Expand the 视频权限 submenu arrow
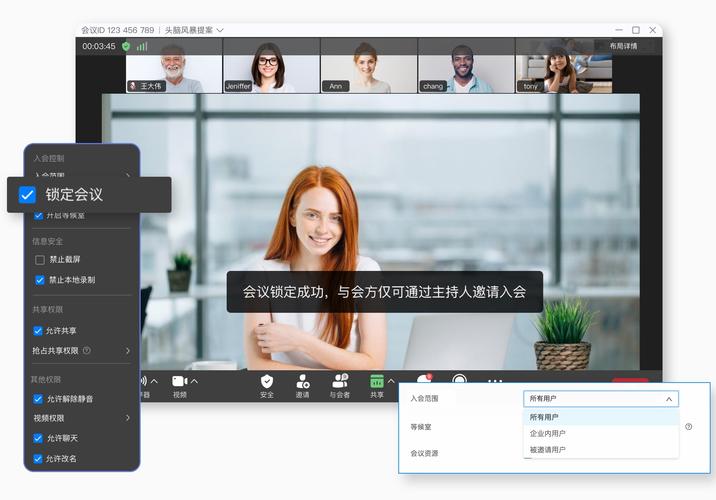Screen dimensions: 716x500 pyautogui.click(x=128, y=418)
